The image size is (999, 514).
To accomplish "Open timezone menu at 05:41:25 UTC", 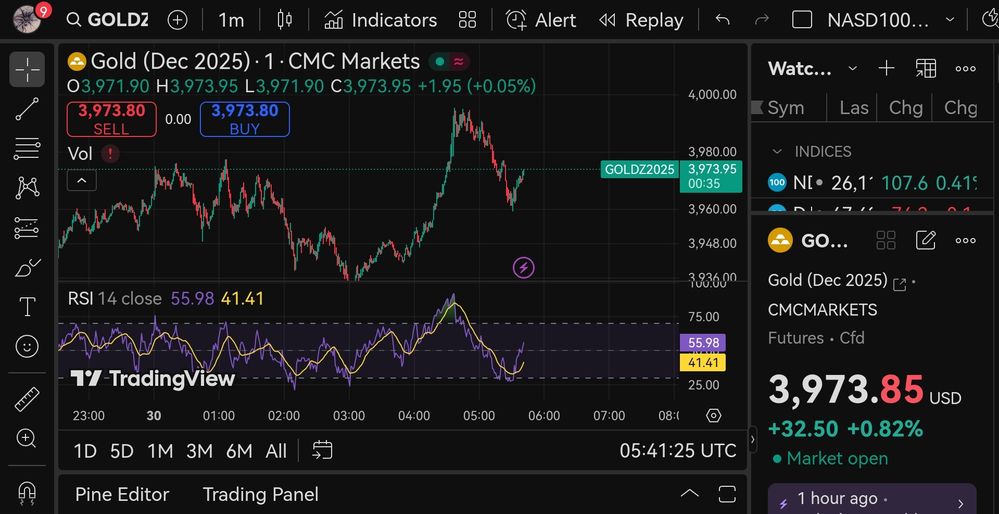I will click(x=678, y=451).
